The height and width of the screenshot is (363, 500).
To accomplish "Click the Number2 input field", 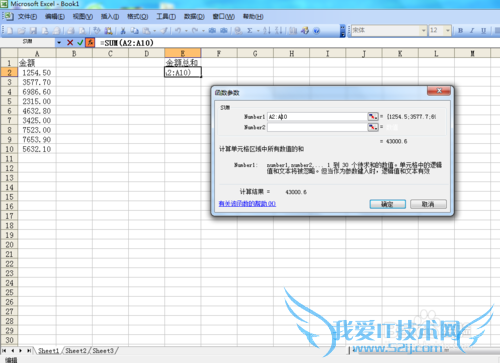I will tap(317, 127).
